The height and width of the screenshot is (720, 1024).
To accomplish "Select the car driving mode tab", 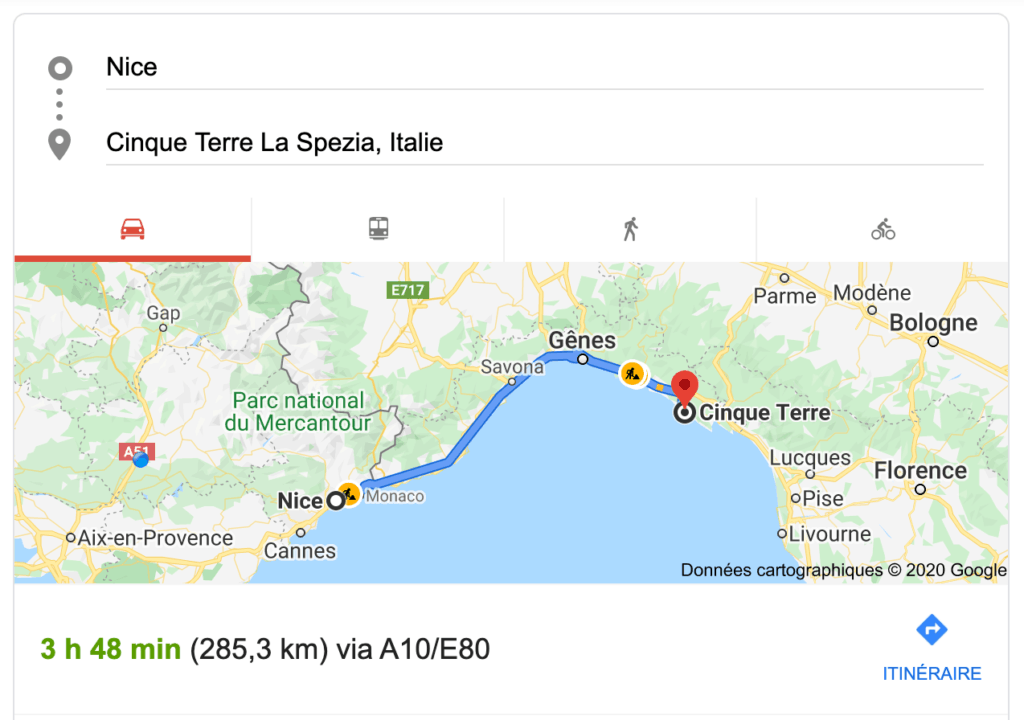I will pos(133,229).
